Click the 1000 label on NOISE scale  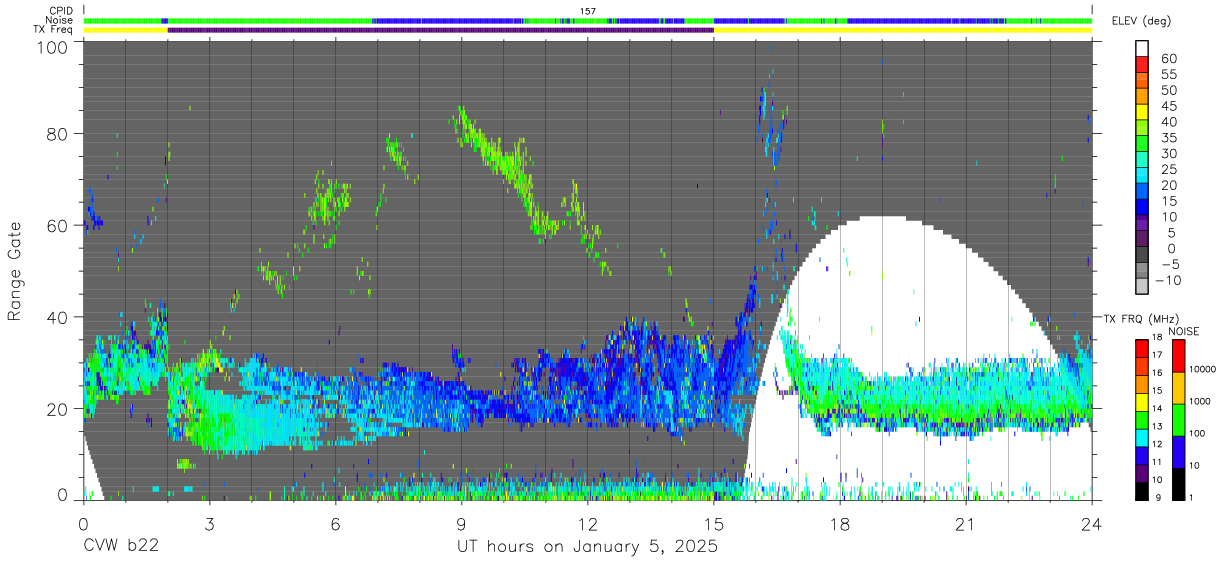tap(1201, 401)
